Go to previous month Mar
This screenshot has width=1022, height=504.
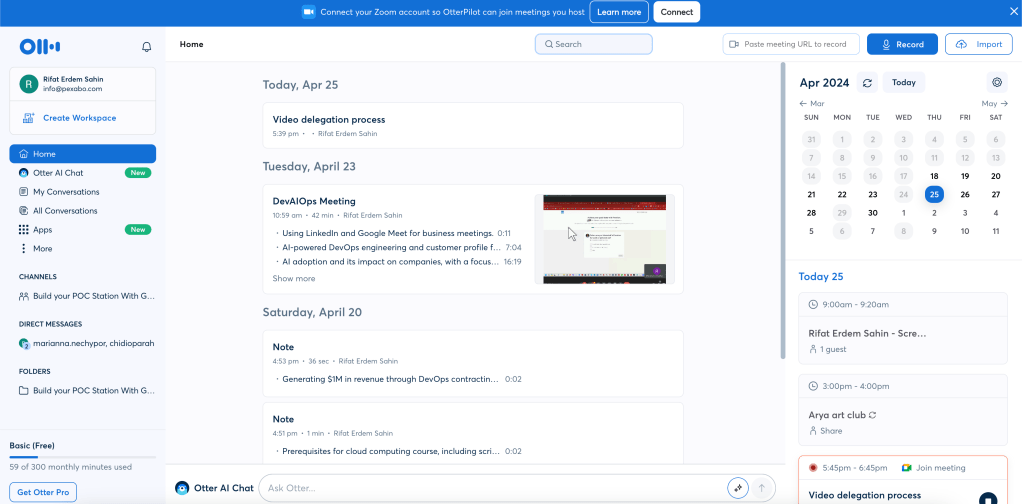[x=812, y=103]
